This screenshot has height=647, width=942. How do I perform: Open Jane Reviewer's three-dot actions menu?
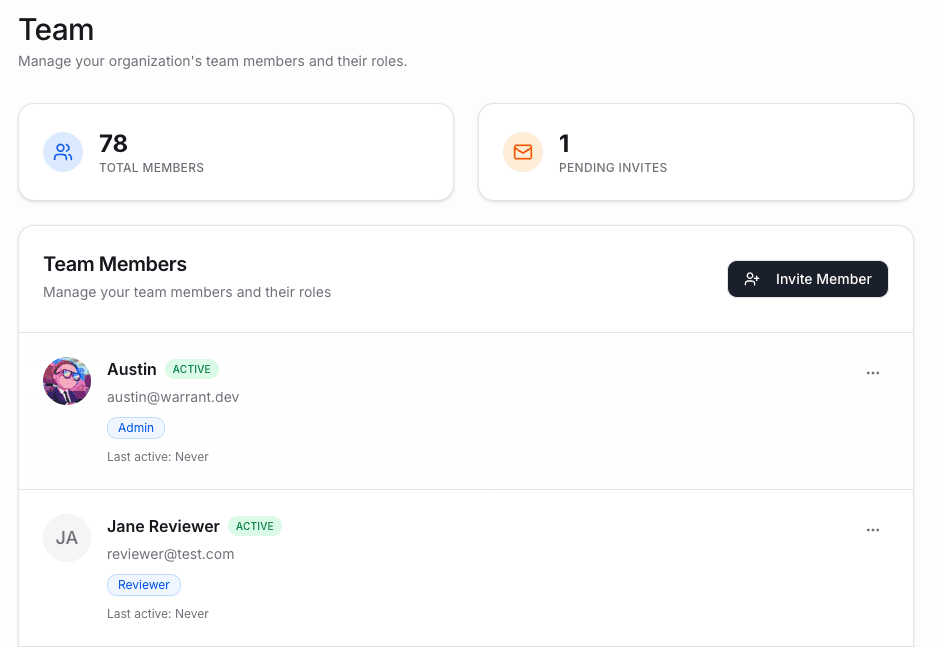pos(872,529)
